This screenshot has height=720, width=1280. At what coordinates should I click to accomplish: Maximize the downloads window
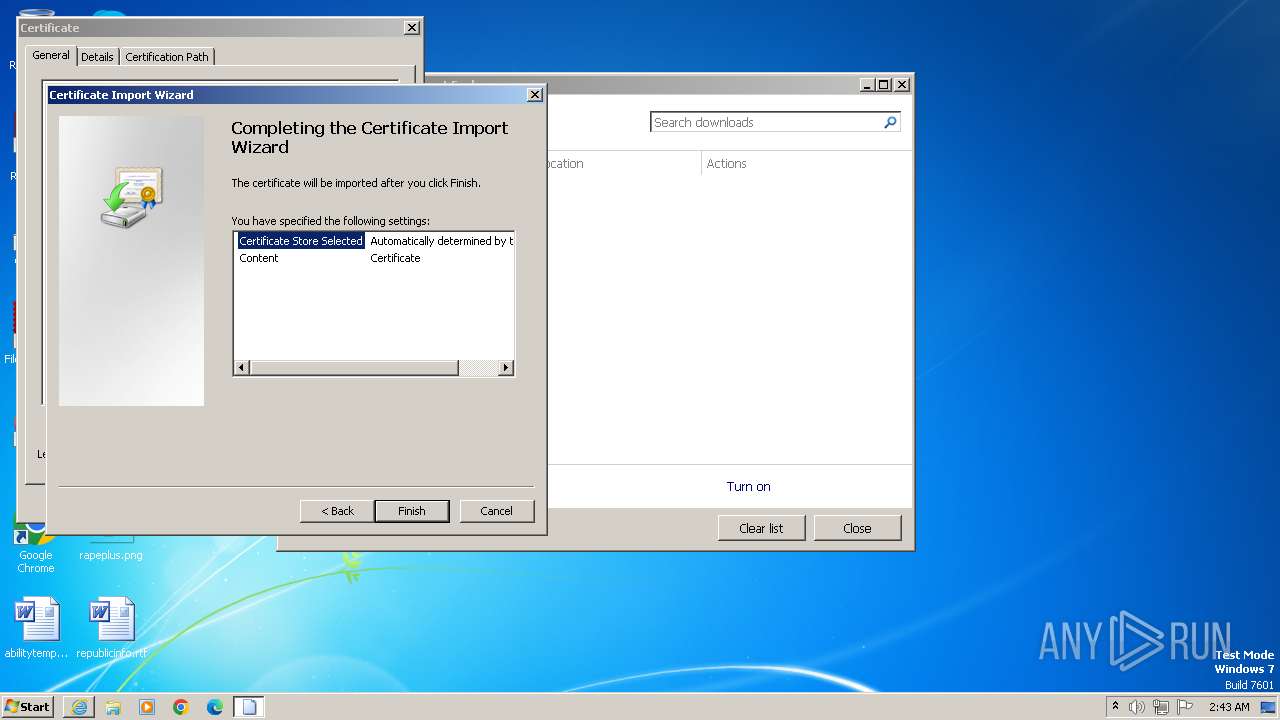(884, 85)
